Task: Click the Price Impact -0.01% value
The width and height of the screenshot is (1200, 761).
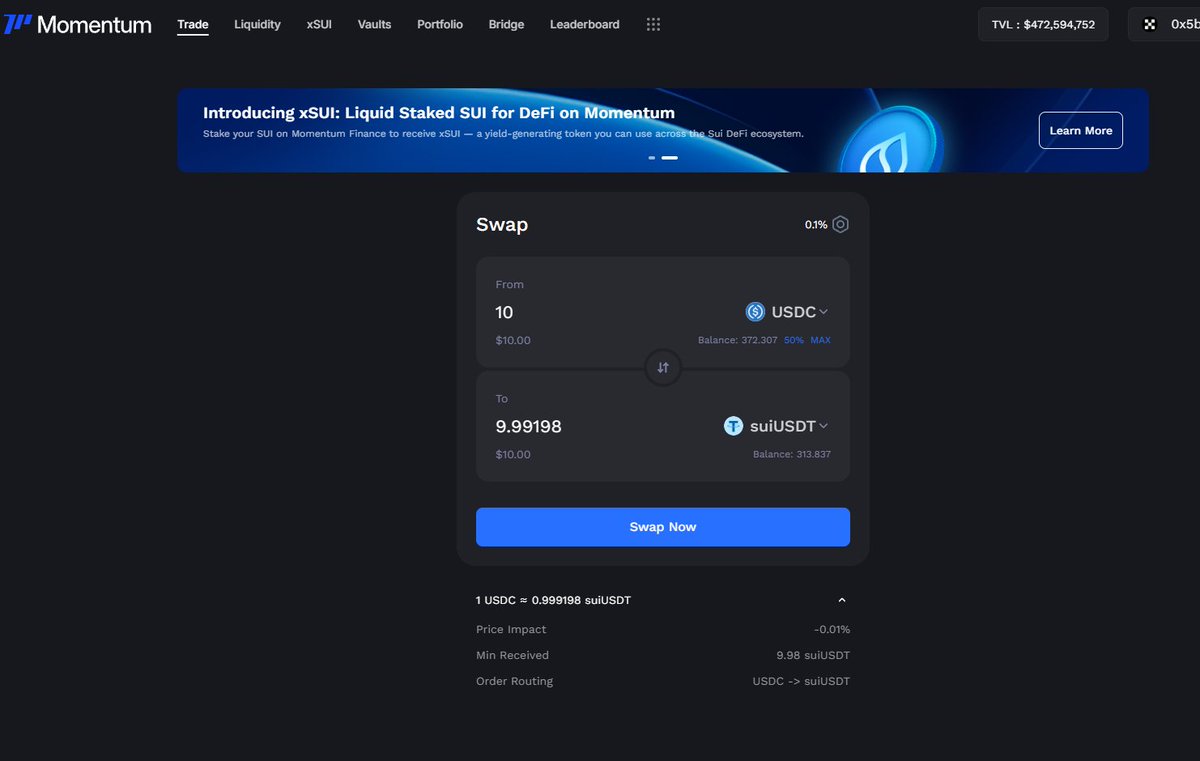Action: [832, 629]
